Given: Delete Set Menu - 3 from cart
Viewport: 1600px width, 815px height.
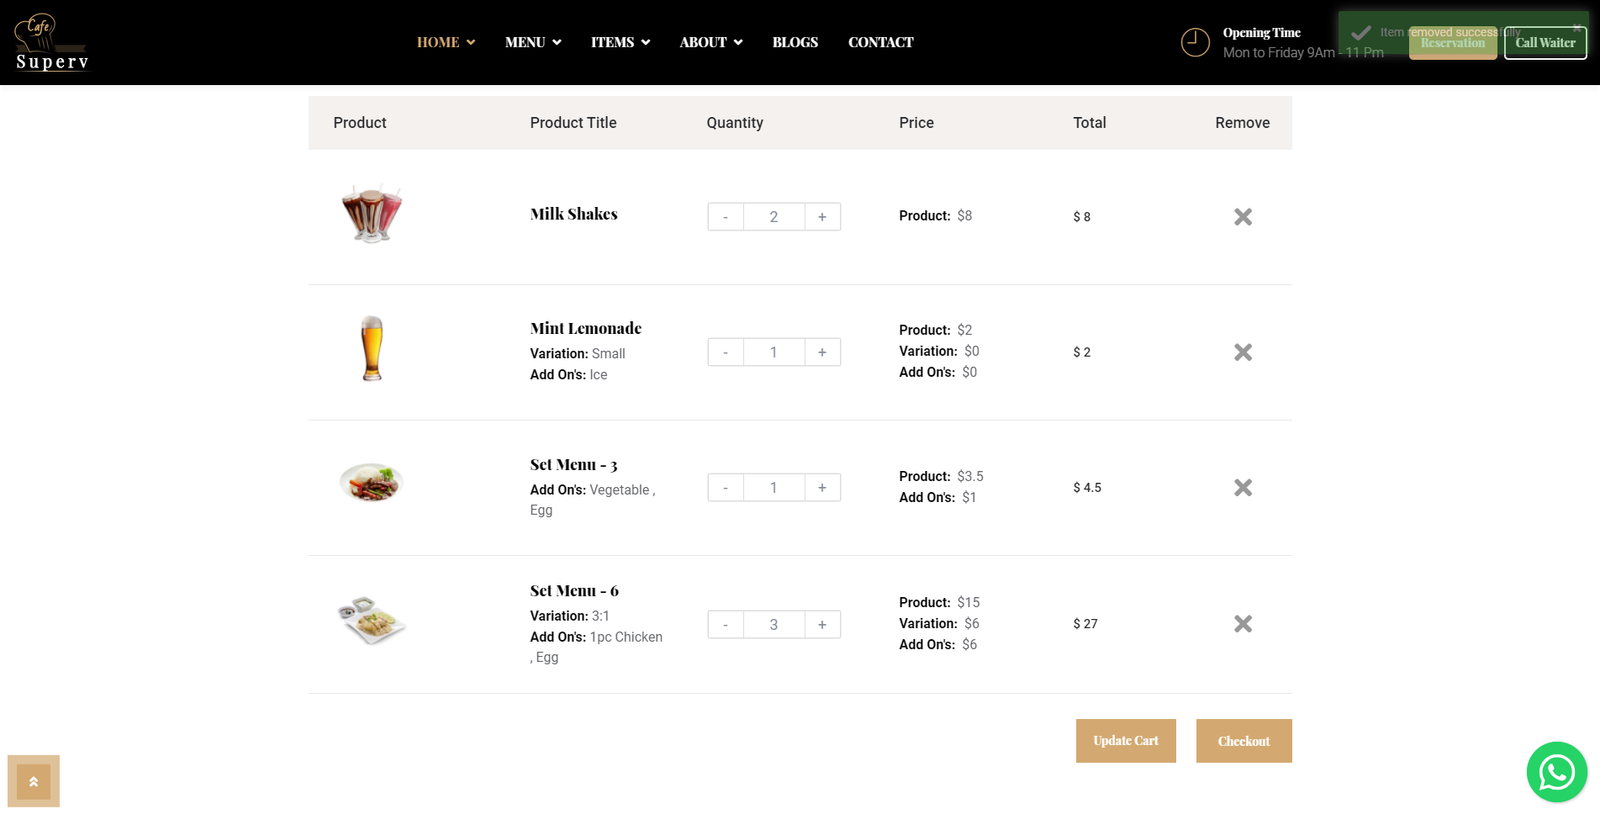Looking at the screenshot, I should [x=1242, y=488].
